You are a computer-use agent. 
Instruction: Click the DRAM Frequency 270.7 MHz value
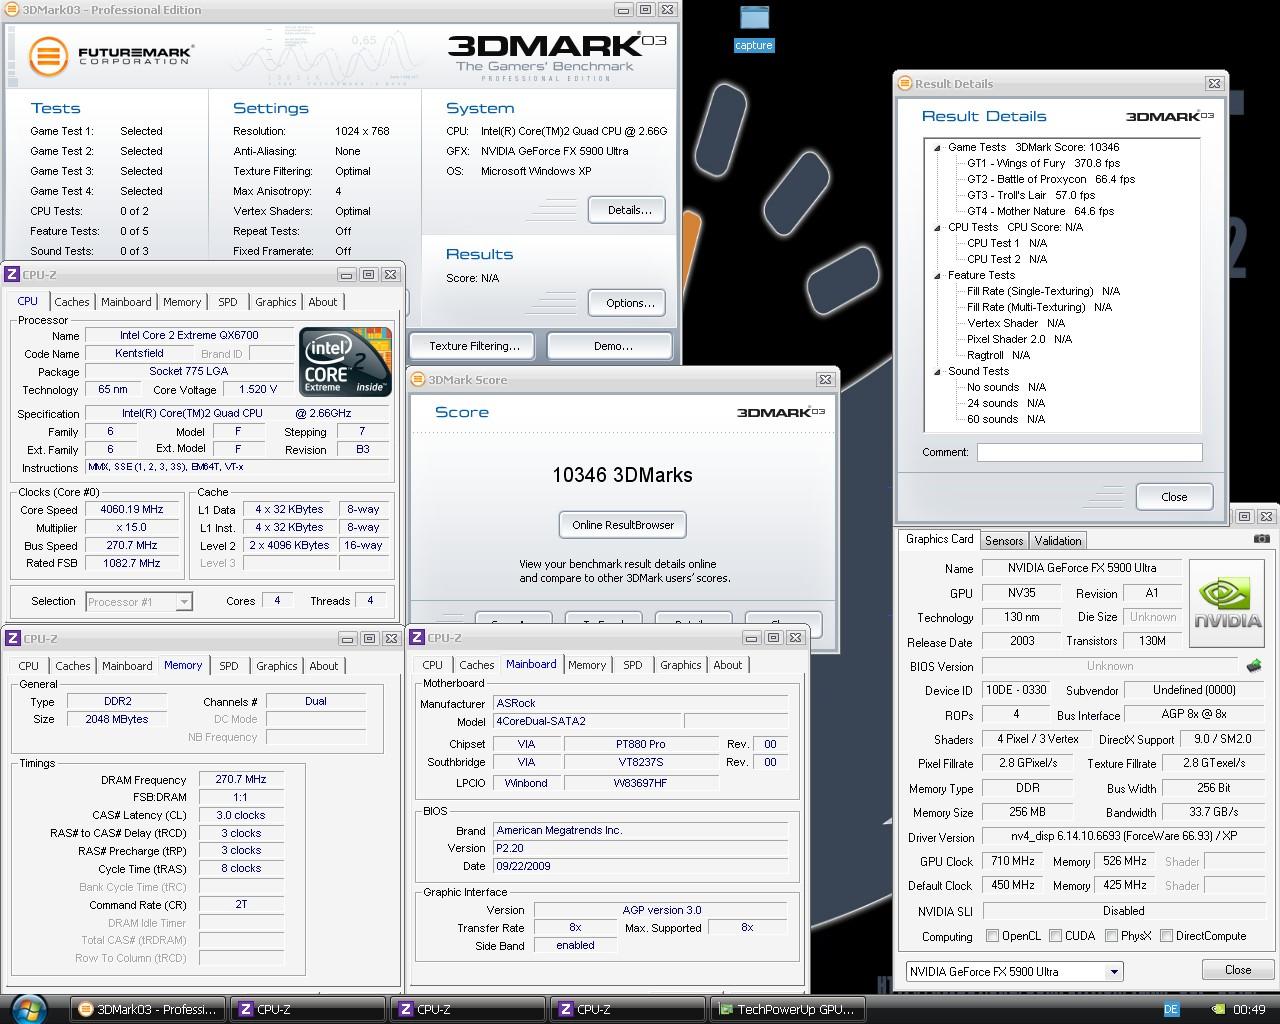tap(241, 779)
